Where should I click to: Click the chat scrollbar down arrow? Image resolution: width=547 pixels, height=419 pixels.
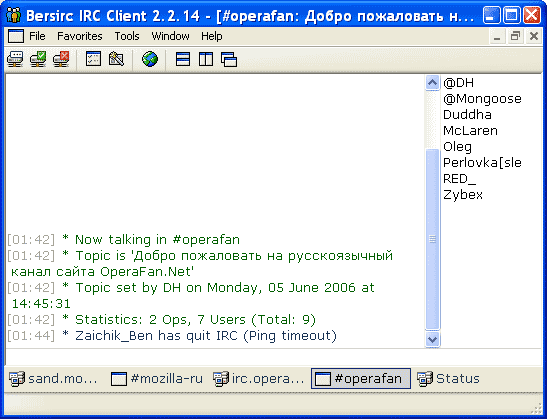(432, 339)
